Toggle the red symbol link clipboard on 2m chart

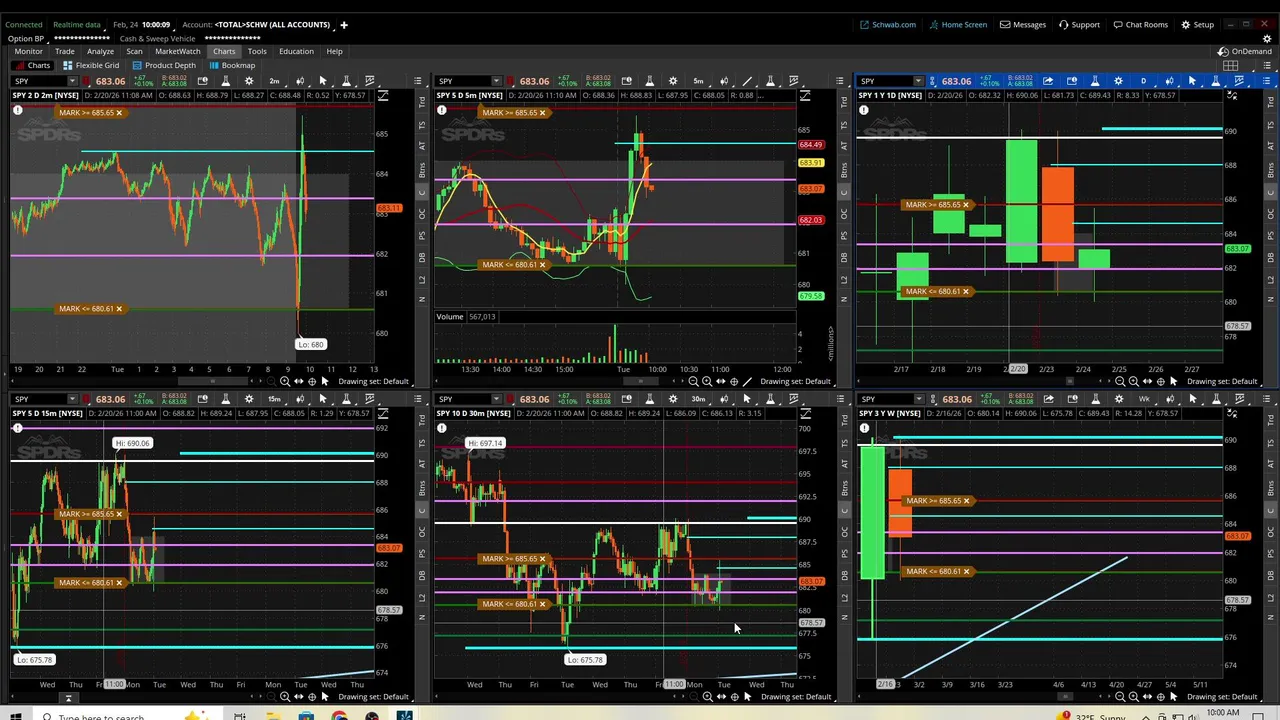[x=86, y=81]
